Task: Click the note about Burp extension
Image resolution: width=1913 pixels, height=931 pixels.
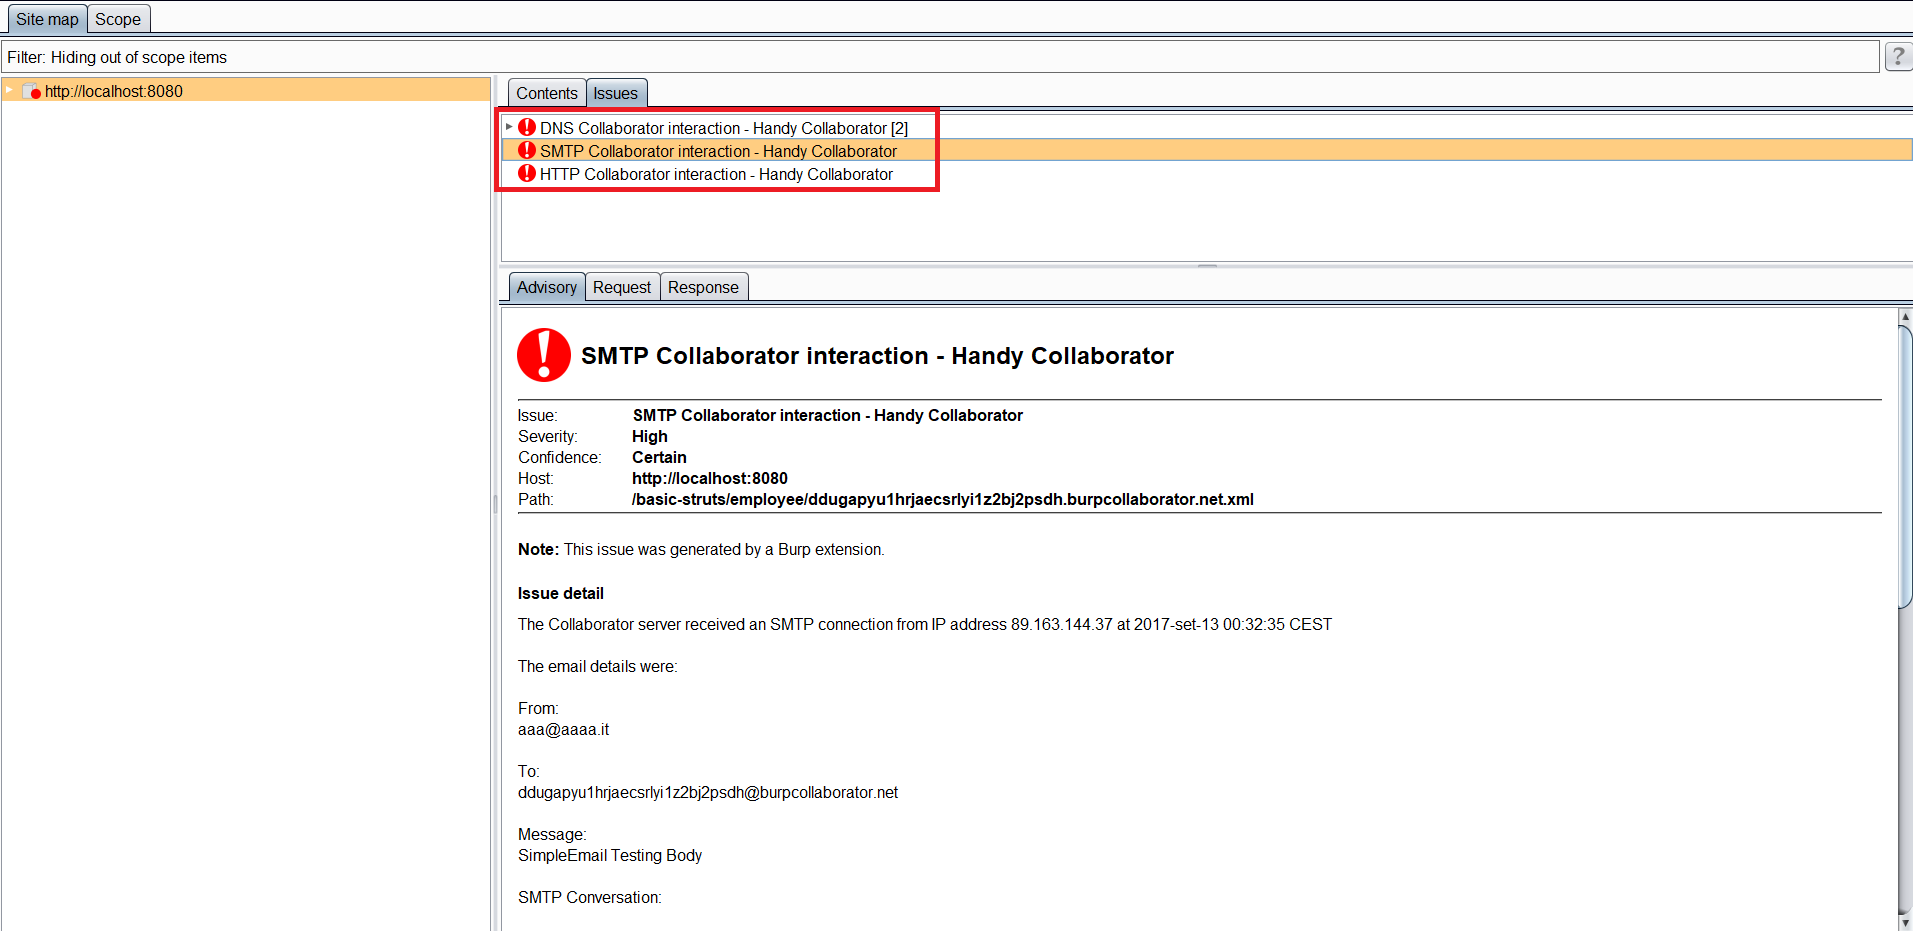Action: click(x=701, y=549)
